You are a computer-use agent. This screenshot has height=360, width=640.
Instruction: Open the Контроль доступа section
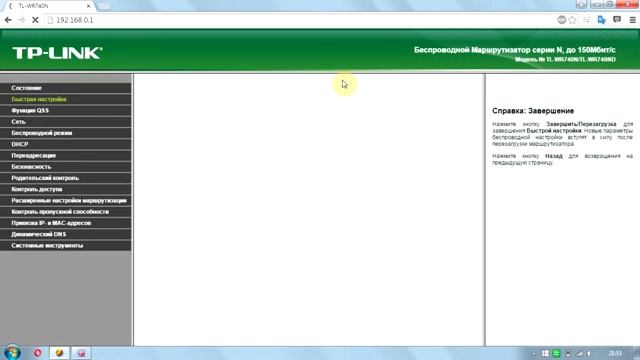click(66, 189)
